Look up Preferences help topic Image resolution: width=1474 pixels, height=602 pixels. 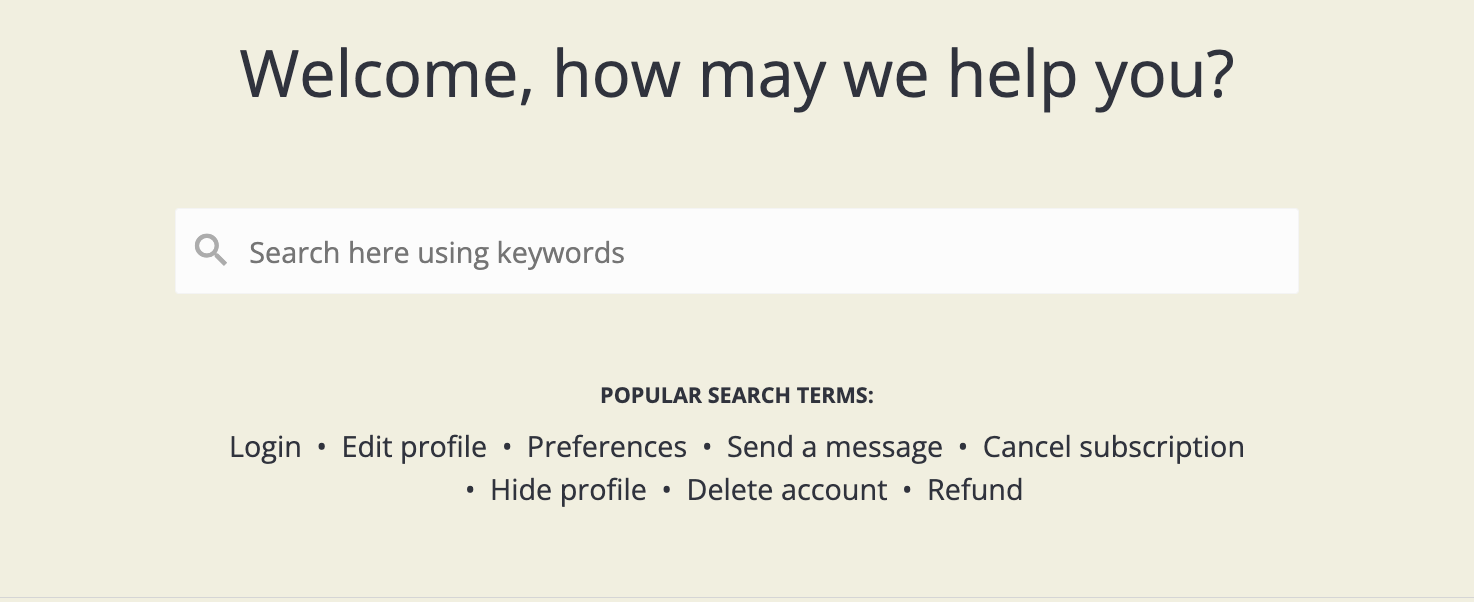(x=607, y=447)
